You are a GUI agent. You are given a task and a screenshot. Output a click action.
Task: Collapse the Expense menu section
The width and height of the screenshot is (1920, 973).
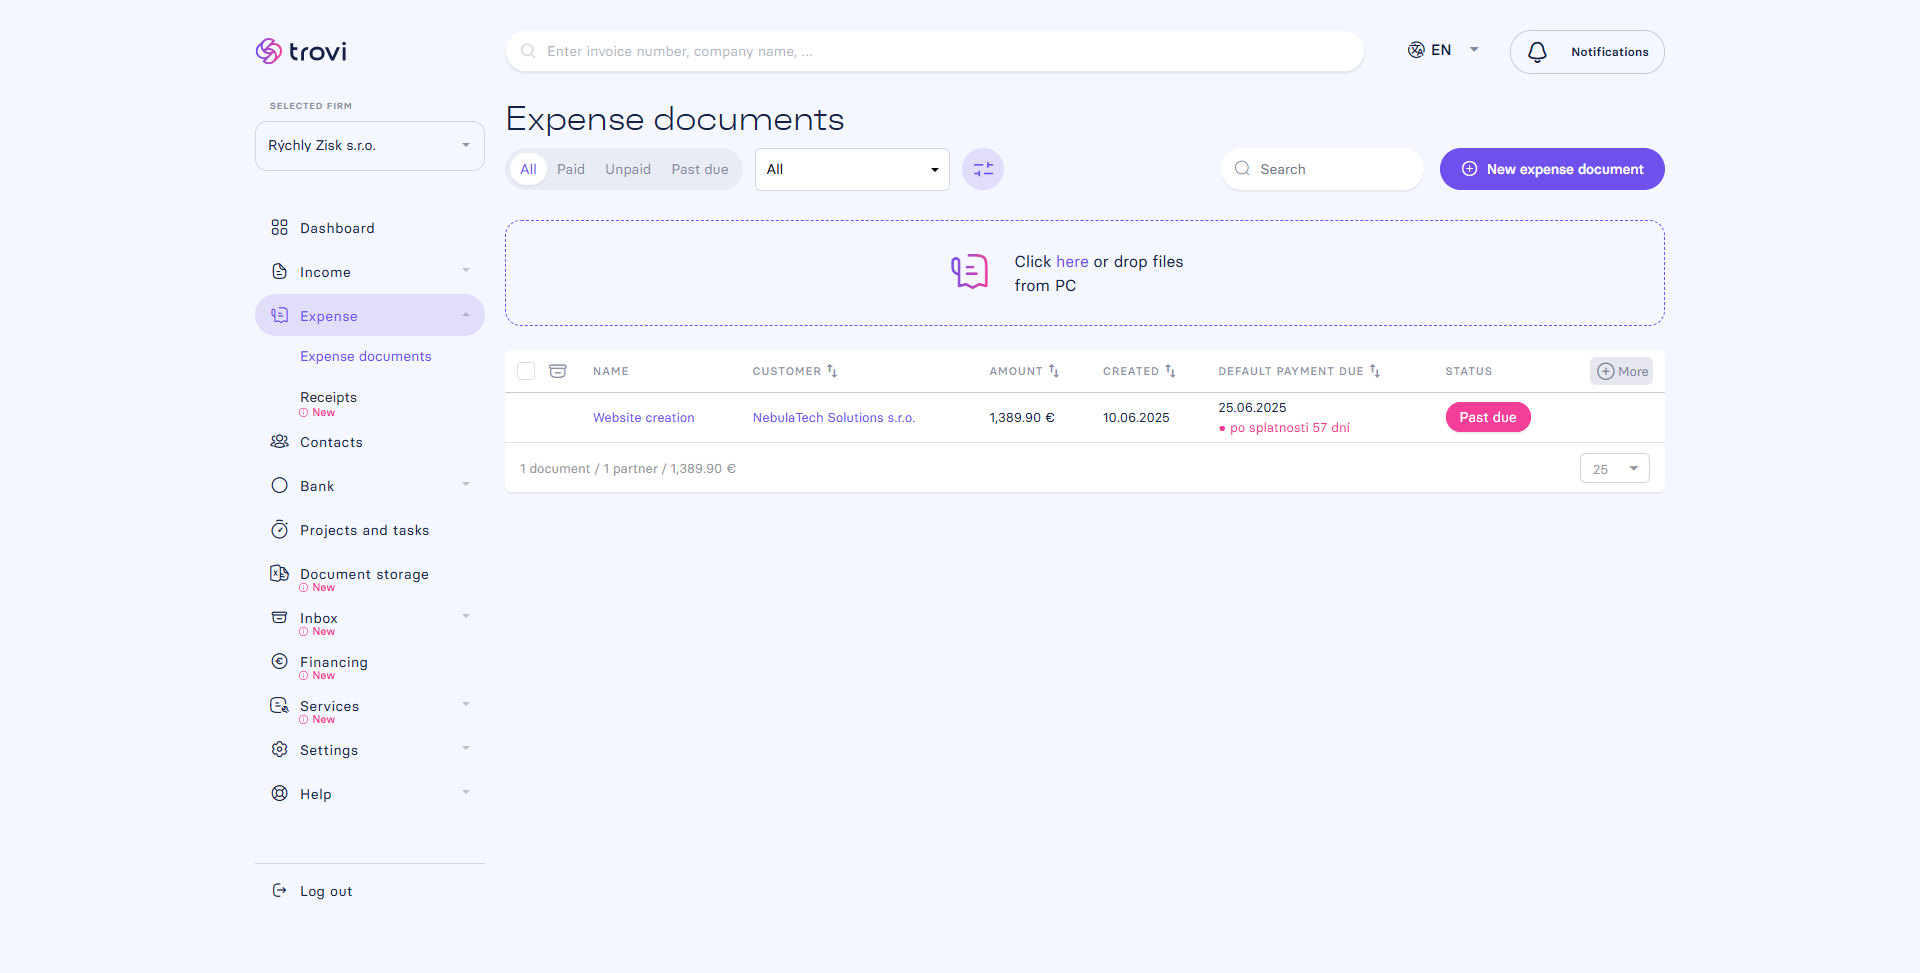pyautogui.click(x=466, y=316)
